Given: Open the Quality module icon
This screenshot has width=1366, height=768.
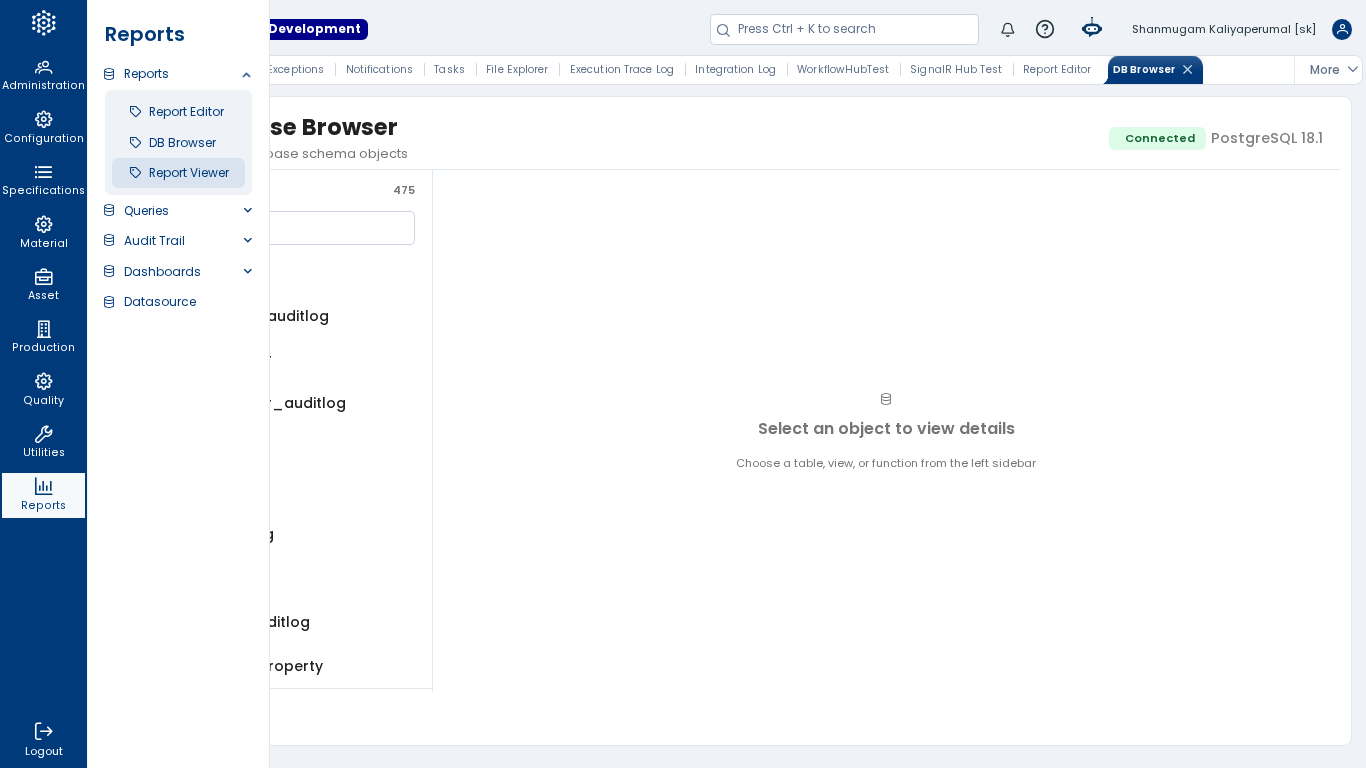Looking at the screenshot, I should 43,381.
